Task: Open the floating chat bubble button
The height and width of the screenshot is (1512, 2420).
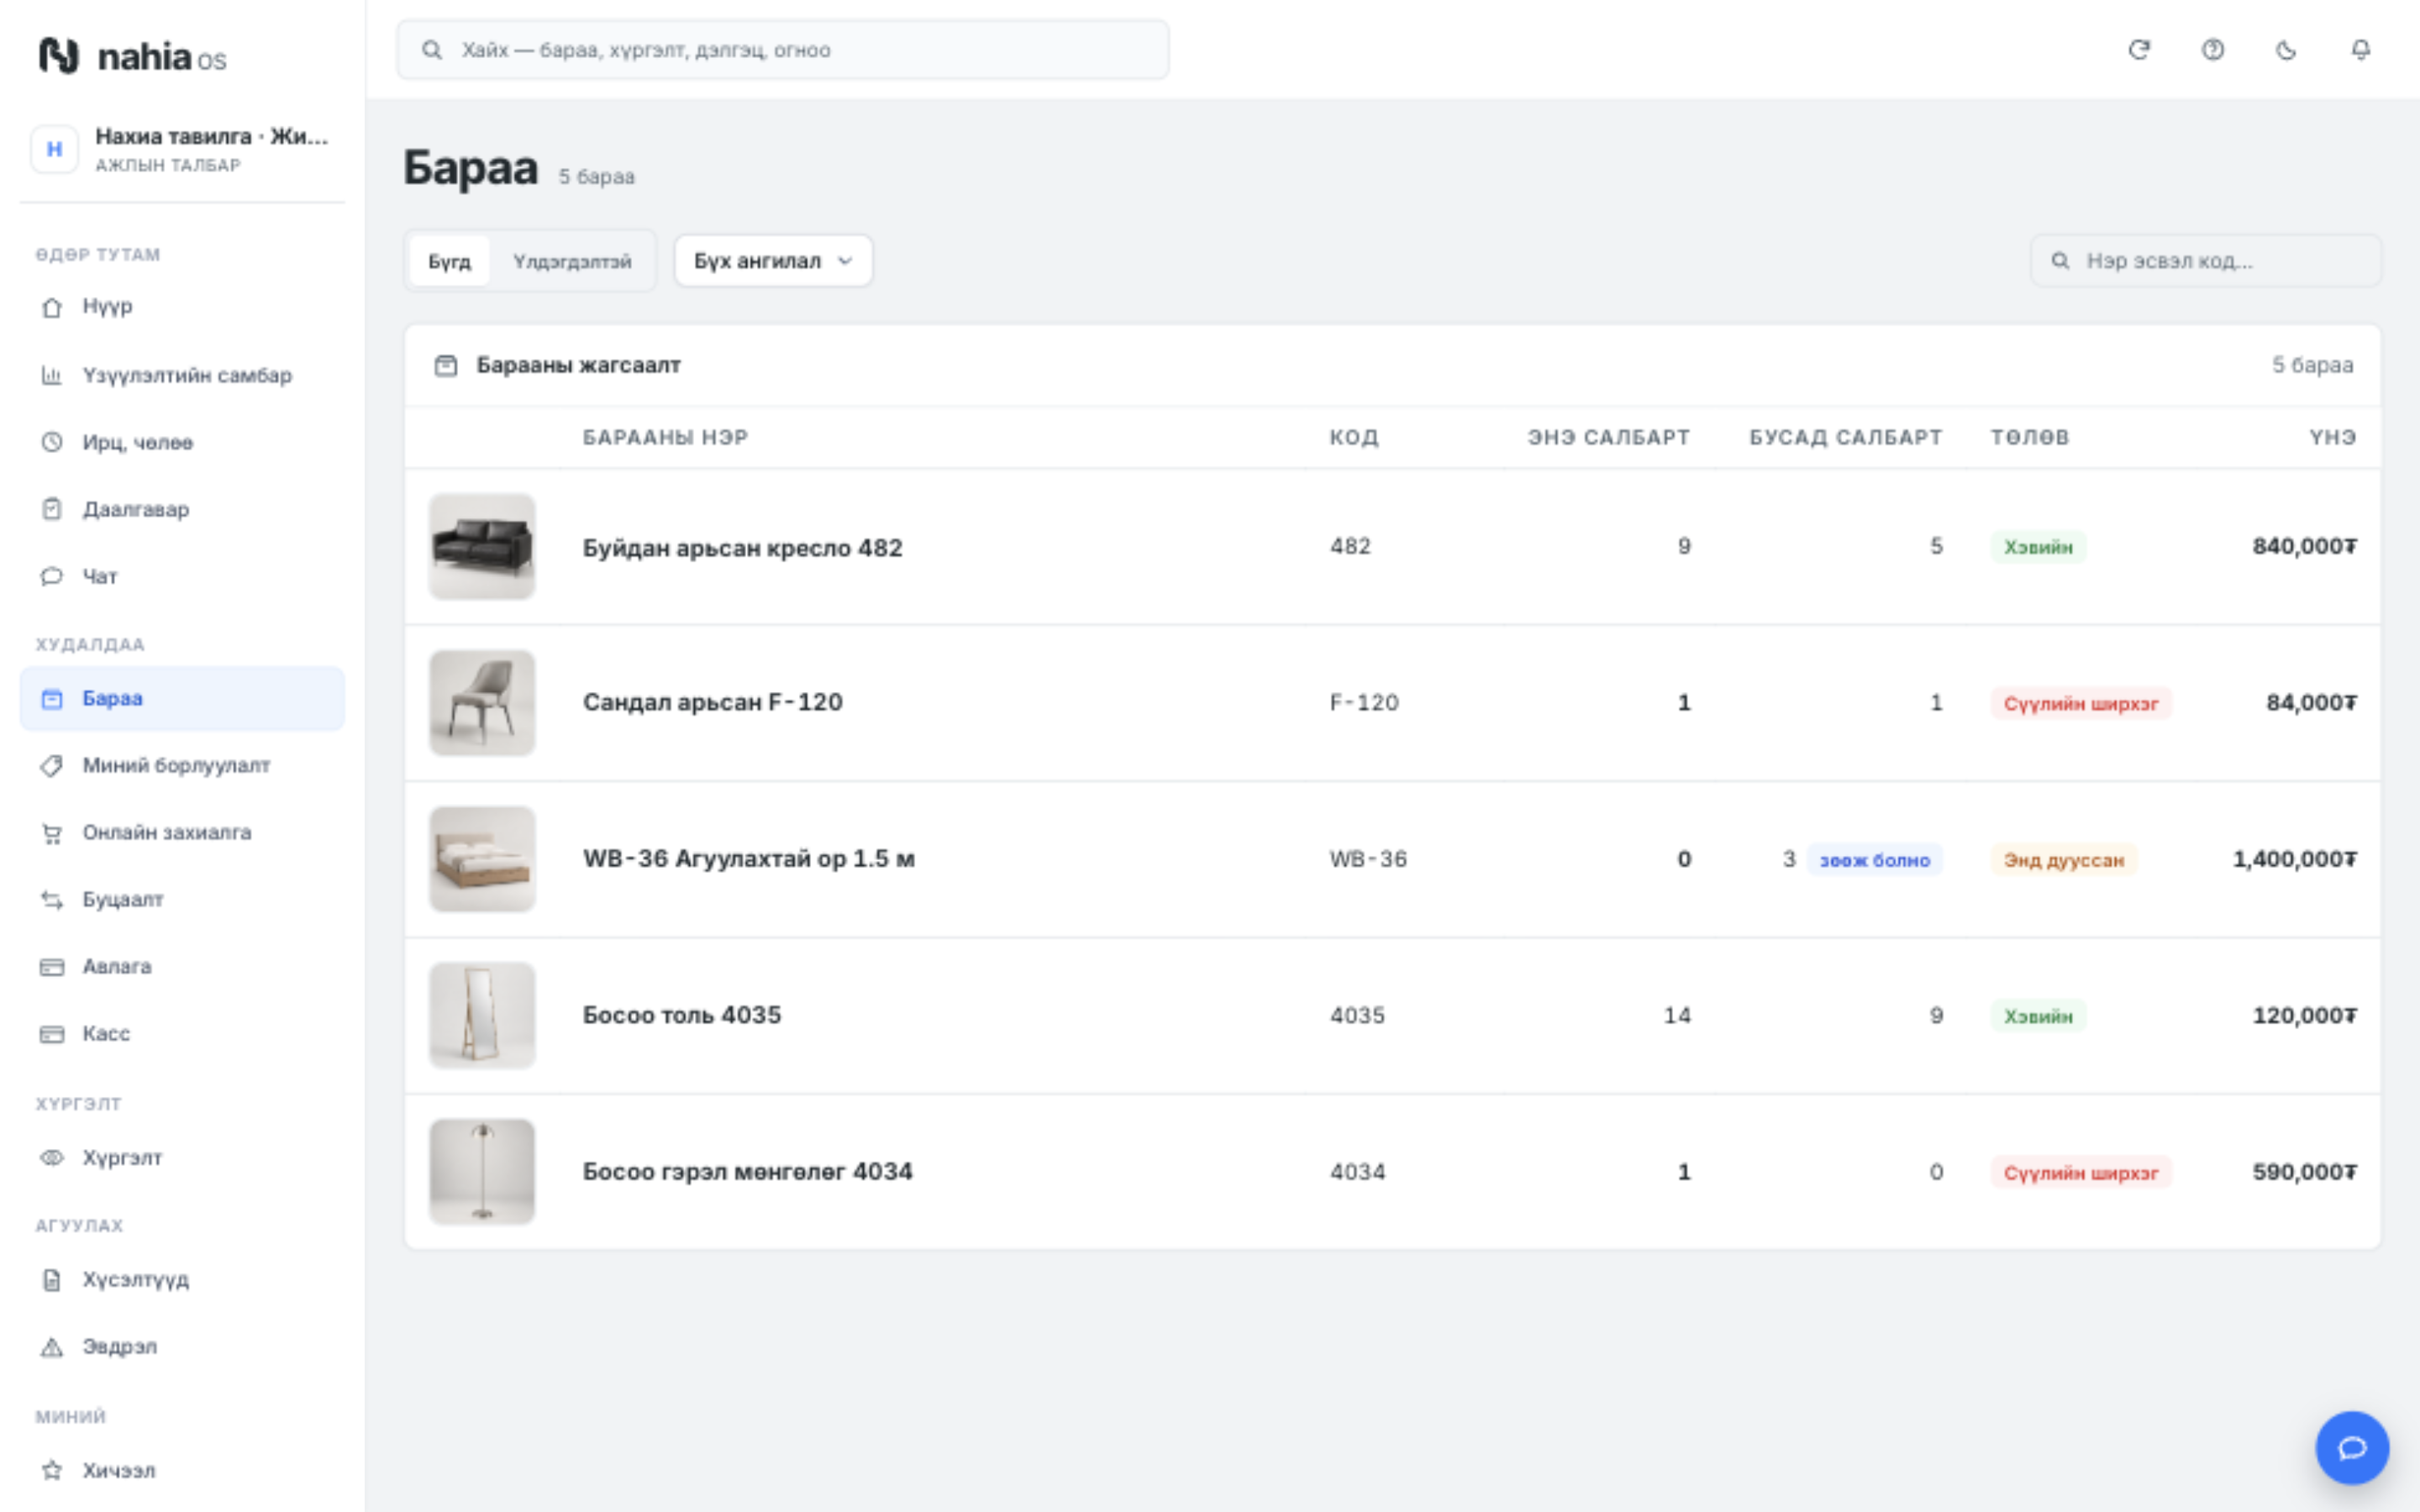Action: pyautogui.click(x=2352, y=1447)
